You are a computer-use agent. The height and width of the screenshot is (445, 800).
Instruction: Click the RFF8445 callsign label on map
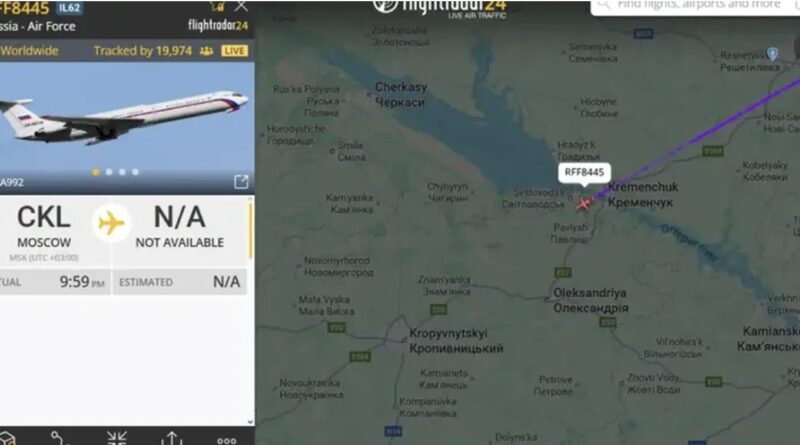tap(584, 172)
